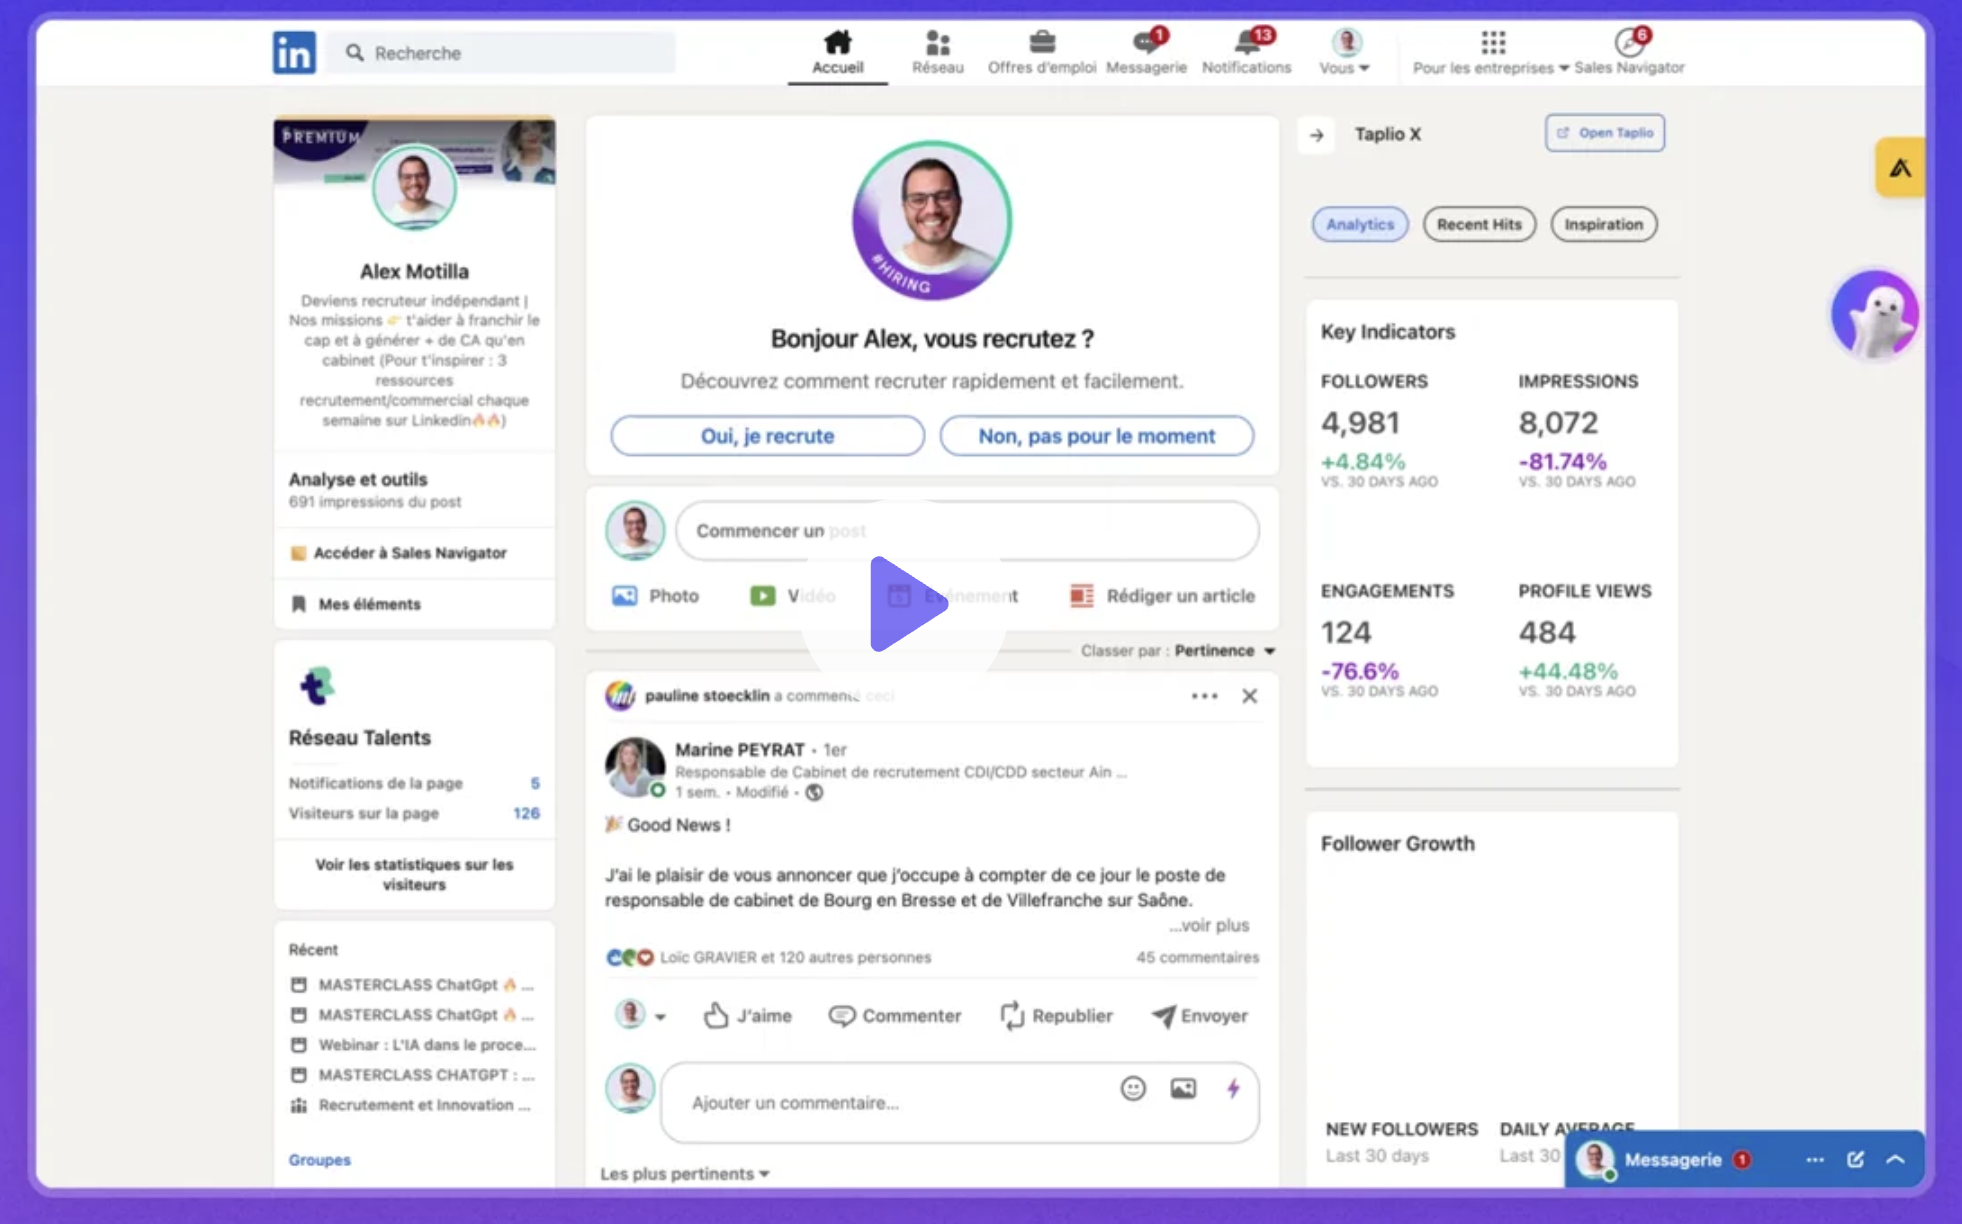Select the Inspiration pill
This screenshot has width=1962, height=1224.
(1603, 224)
